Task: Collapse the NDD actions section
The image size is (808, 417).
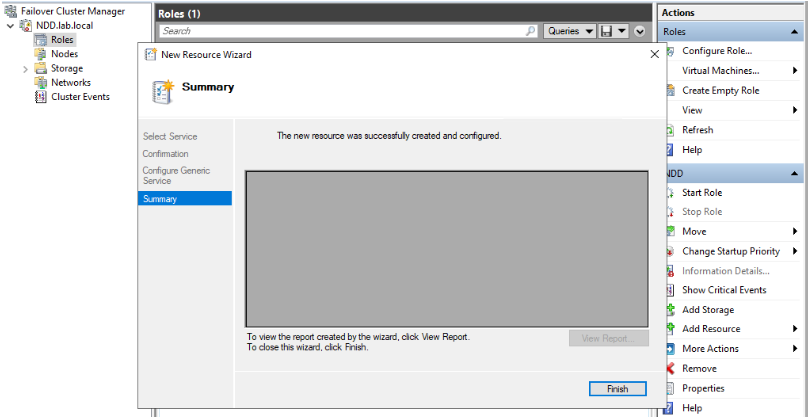Action: click(795, 174)
